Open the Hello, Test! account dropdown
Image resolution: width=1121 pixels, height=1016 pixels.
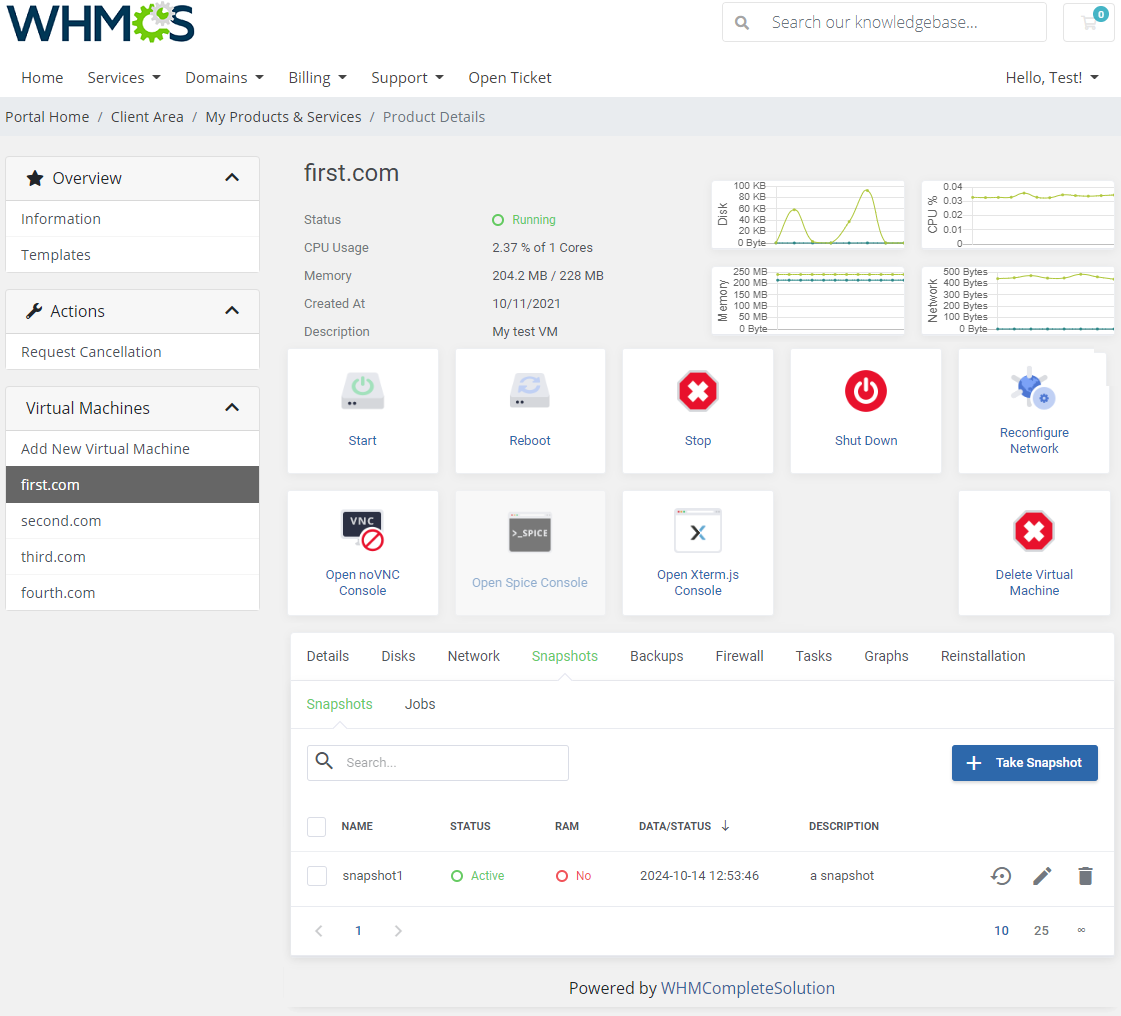point(1052,77)
